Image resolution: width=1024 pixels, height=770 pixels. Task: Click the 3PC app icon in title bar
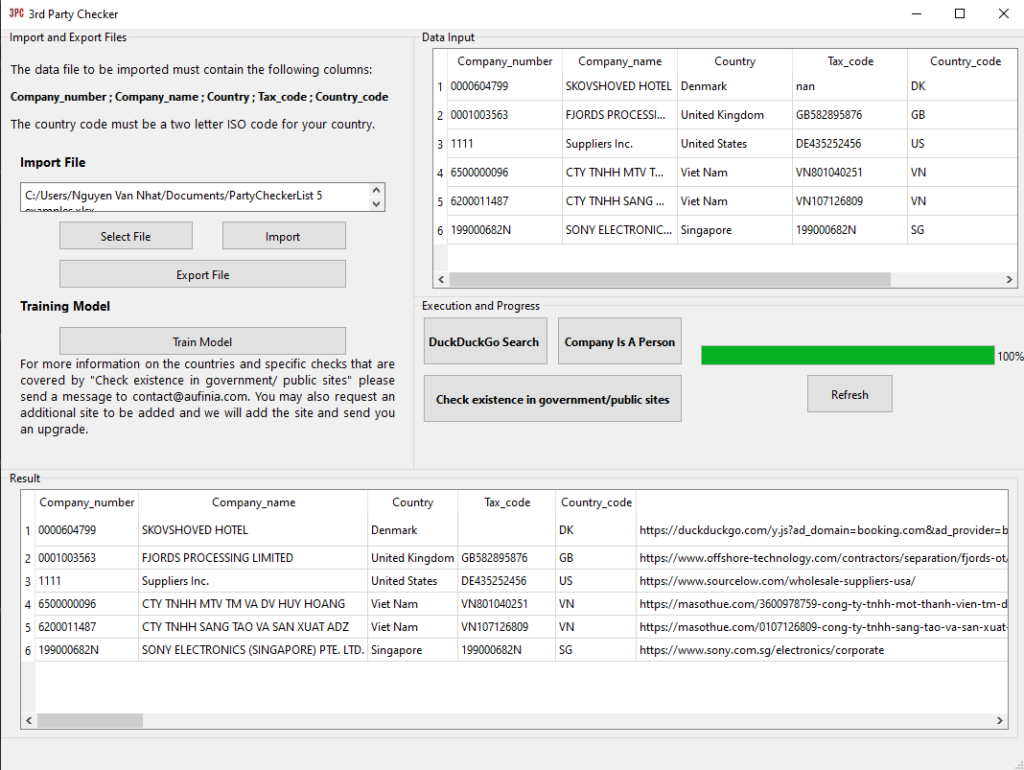click(x=16, y=14)
